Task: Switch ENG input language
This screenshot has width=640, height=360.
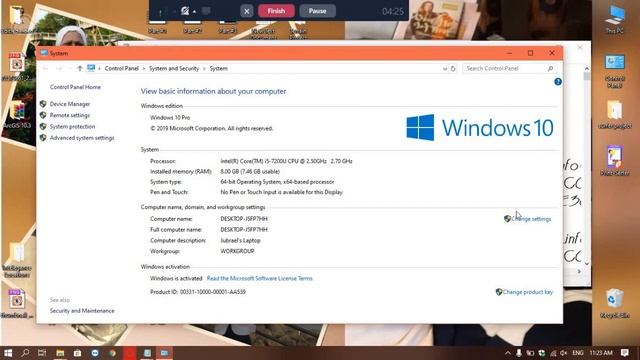Action: click(x=578, y=353)
